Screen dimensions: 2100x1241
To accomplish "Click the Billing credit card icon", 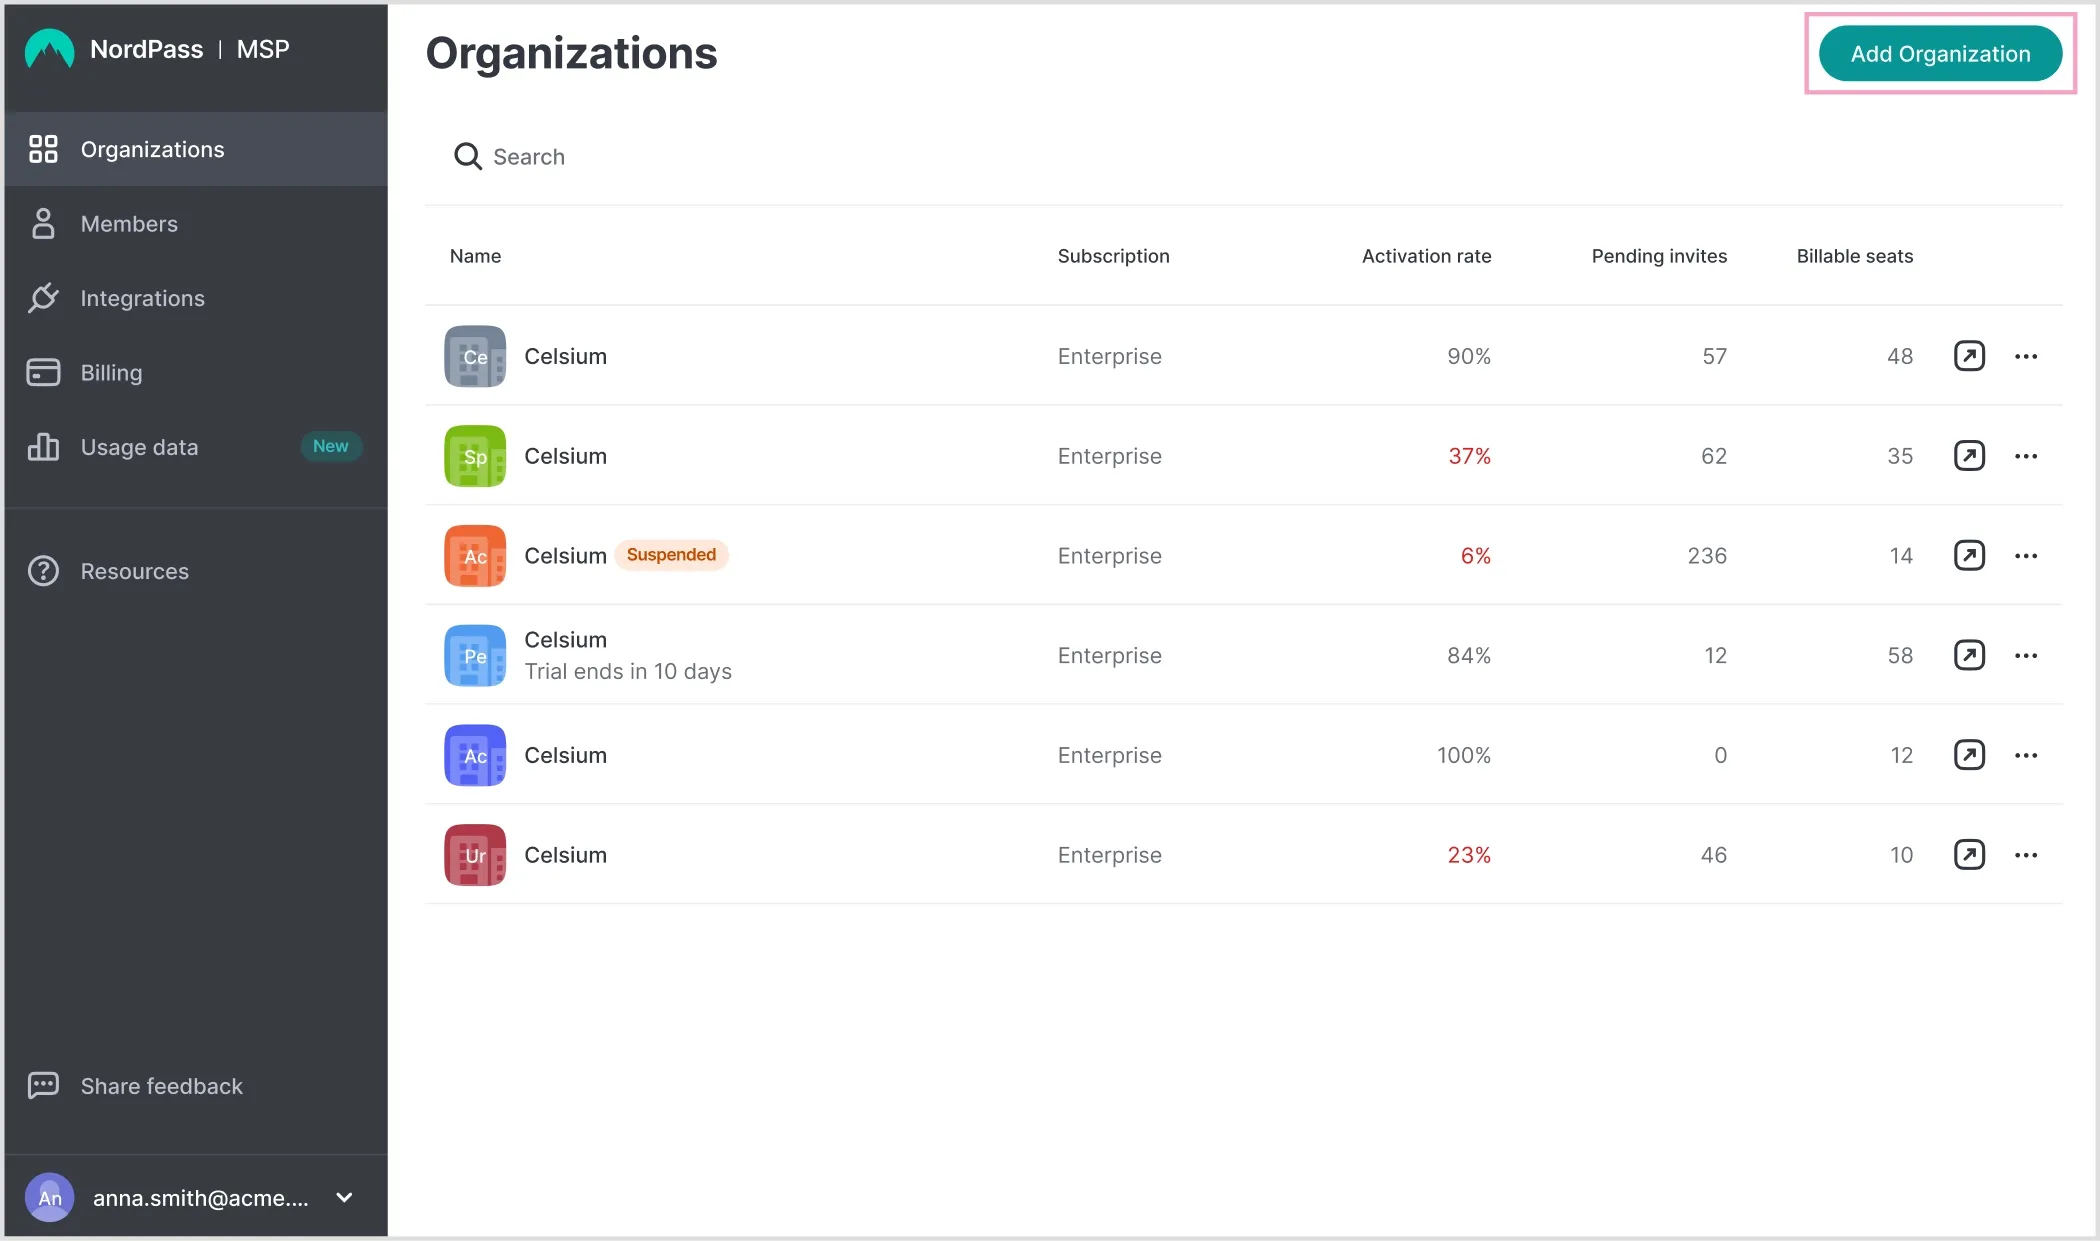I will click(x=42, y=372).
